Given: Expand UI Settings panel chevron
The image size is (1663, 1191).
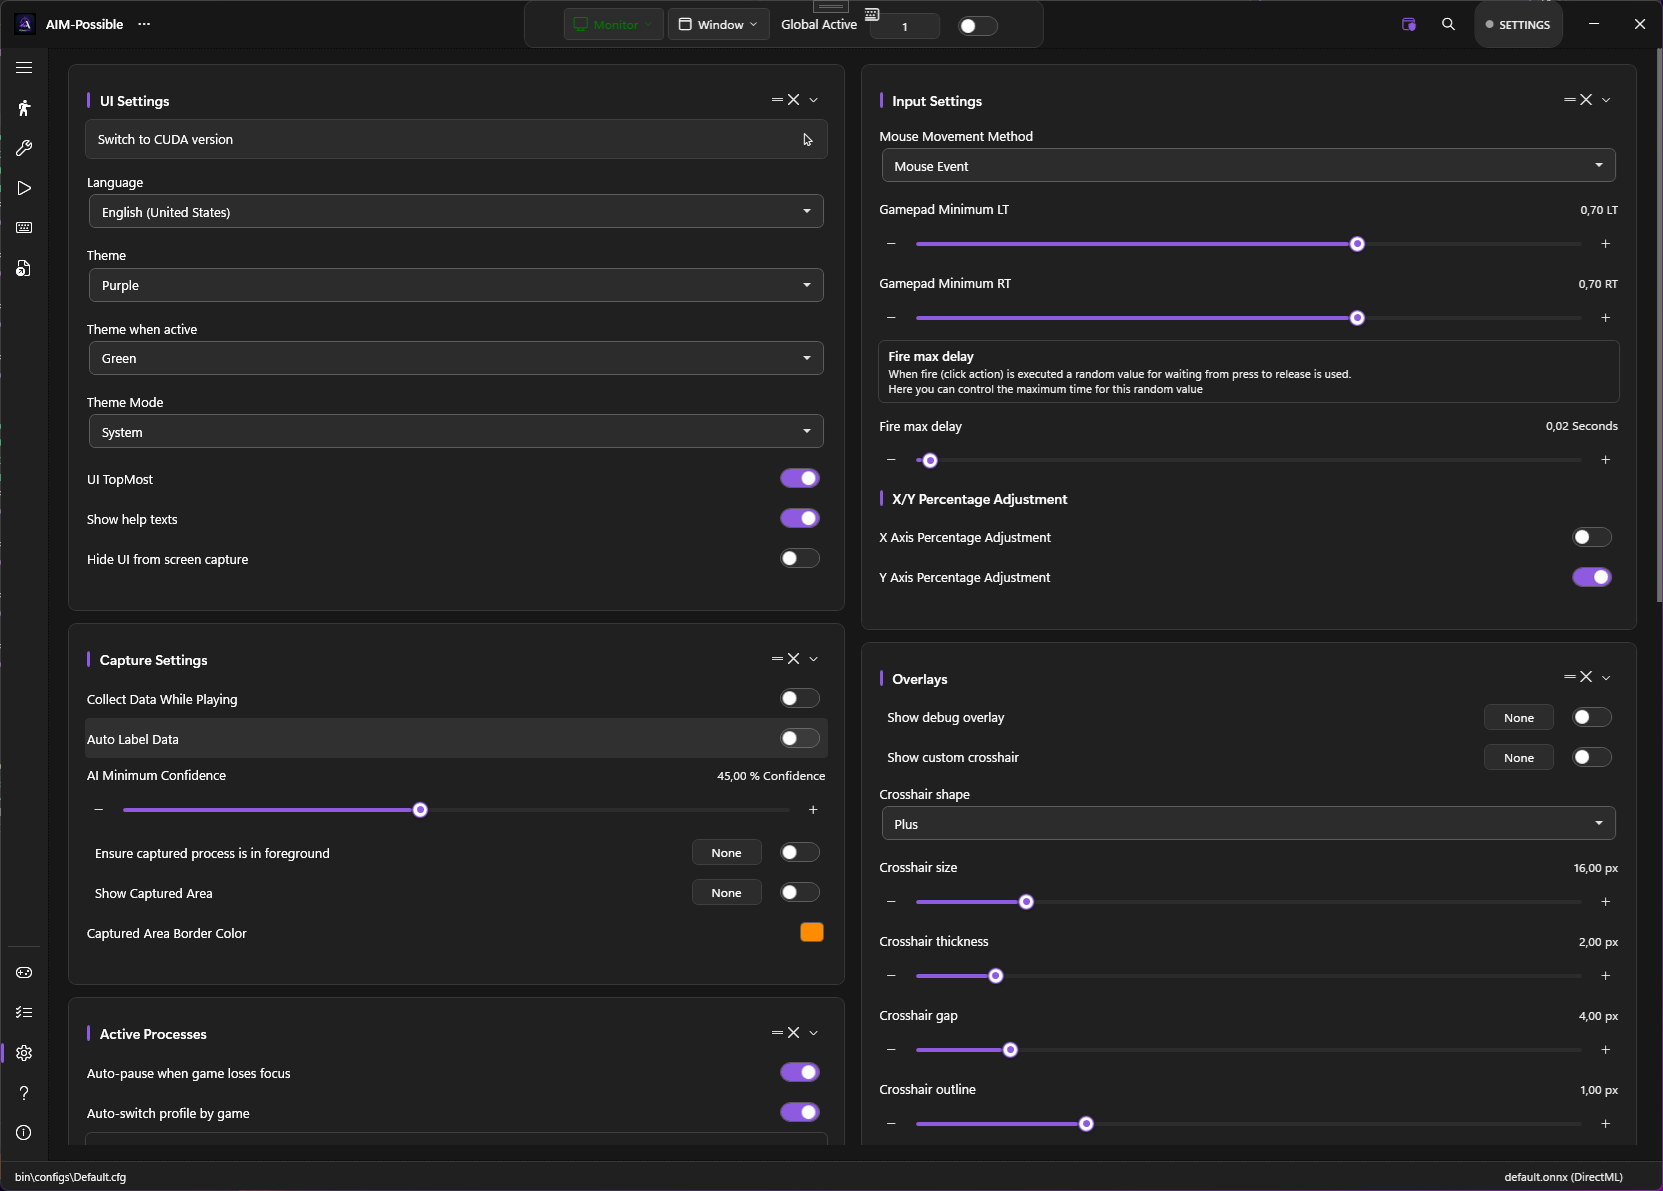Looking at the screenshot, I should 814,100.
